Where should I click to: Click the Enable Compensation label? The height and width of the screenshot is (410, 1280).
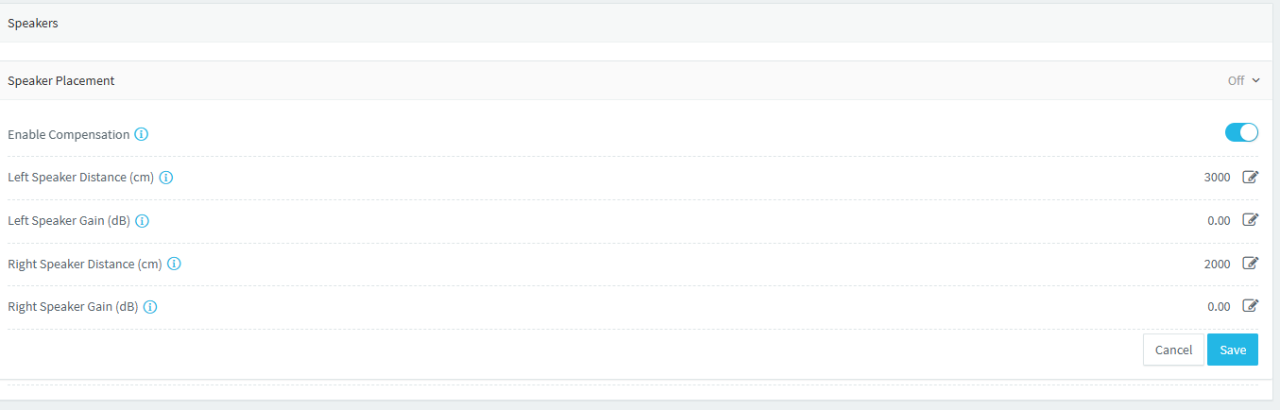tap(69, 134)
